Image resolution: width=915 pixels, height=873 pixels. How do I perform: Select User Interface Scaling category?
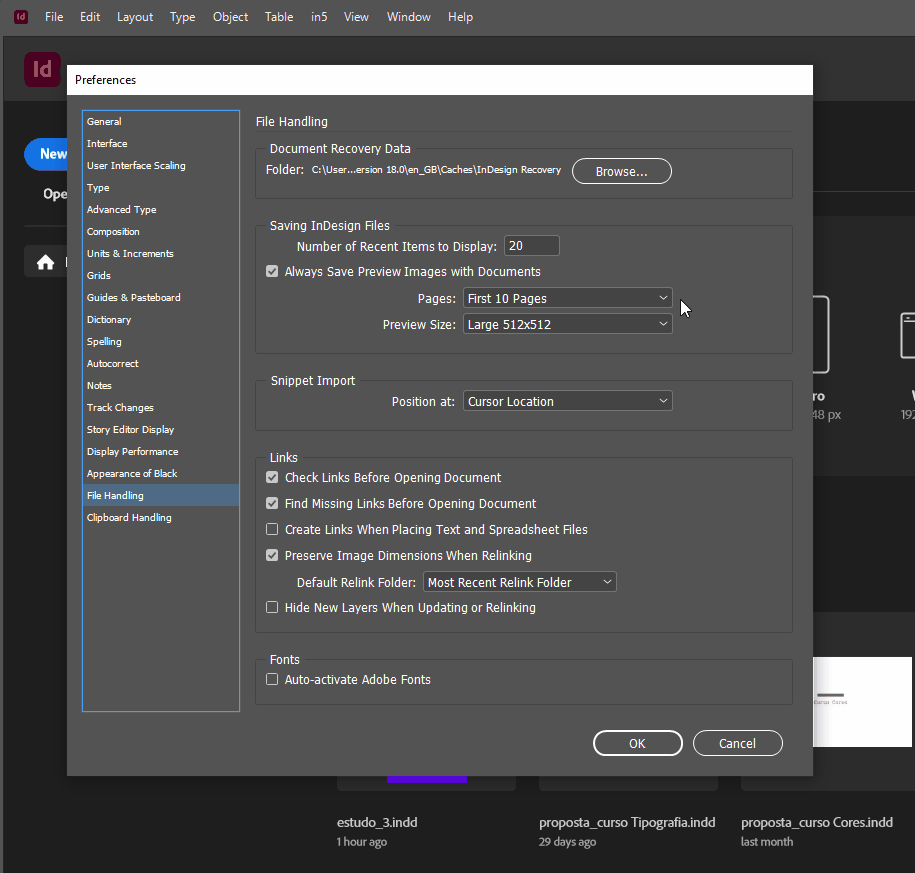(x=160, y=166)
